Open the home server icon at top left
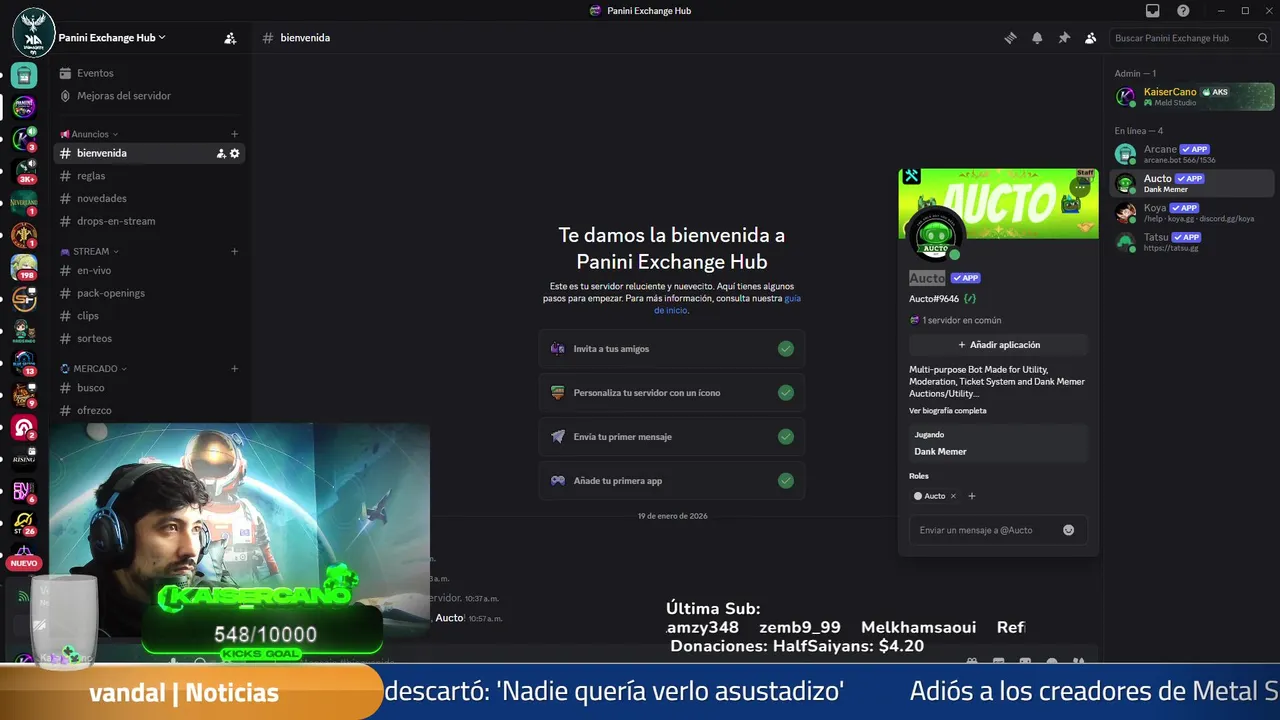 [x=33, y=32]
